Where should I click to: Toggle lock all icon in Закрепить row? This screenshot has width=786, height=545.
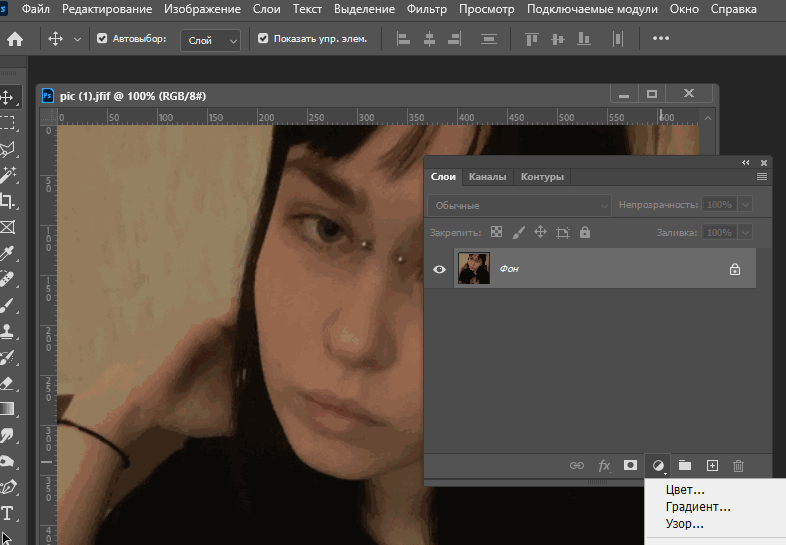584,232
